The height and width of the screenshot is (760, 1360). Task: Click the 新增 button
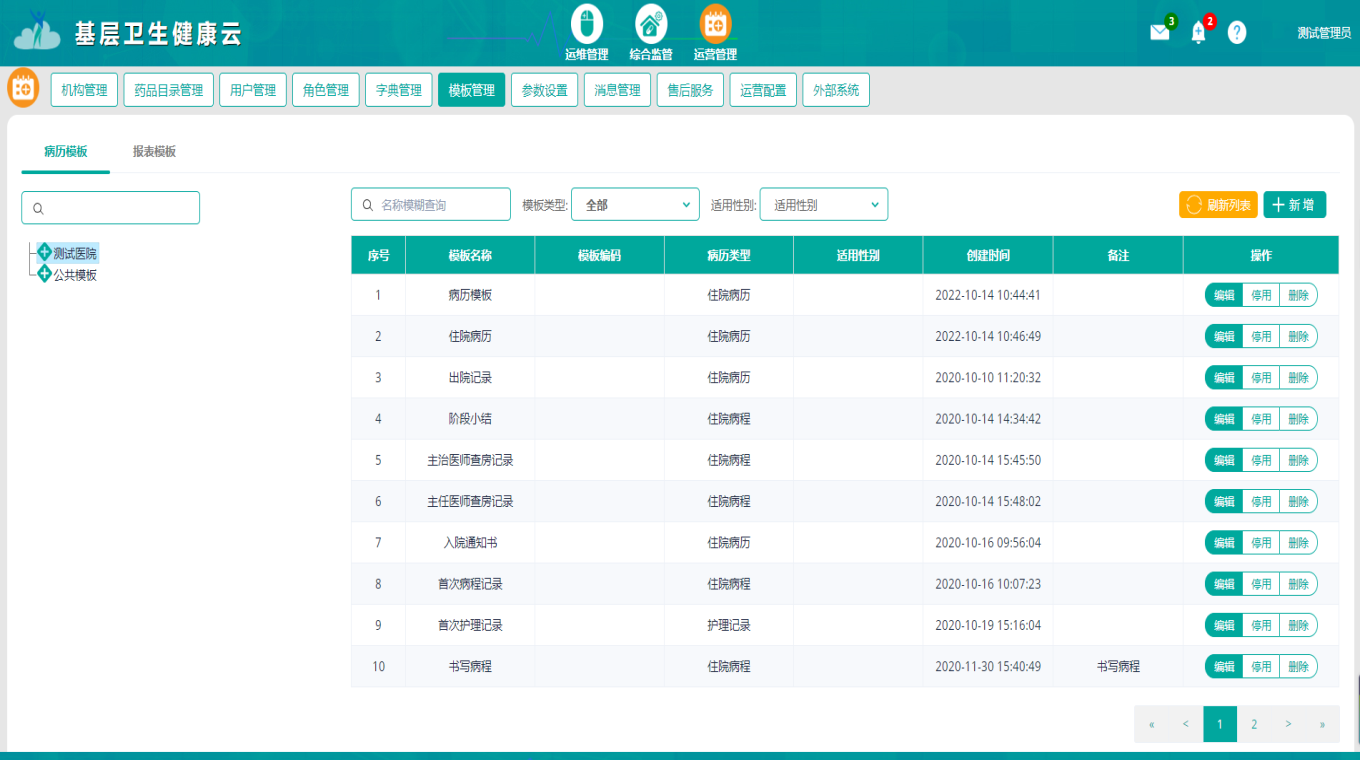(1295, 205)
